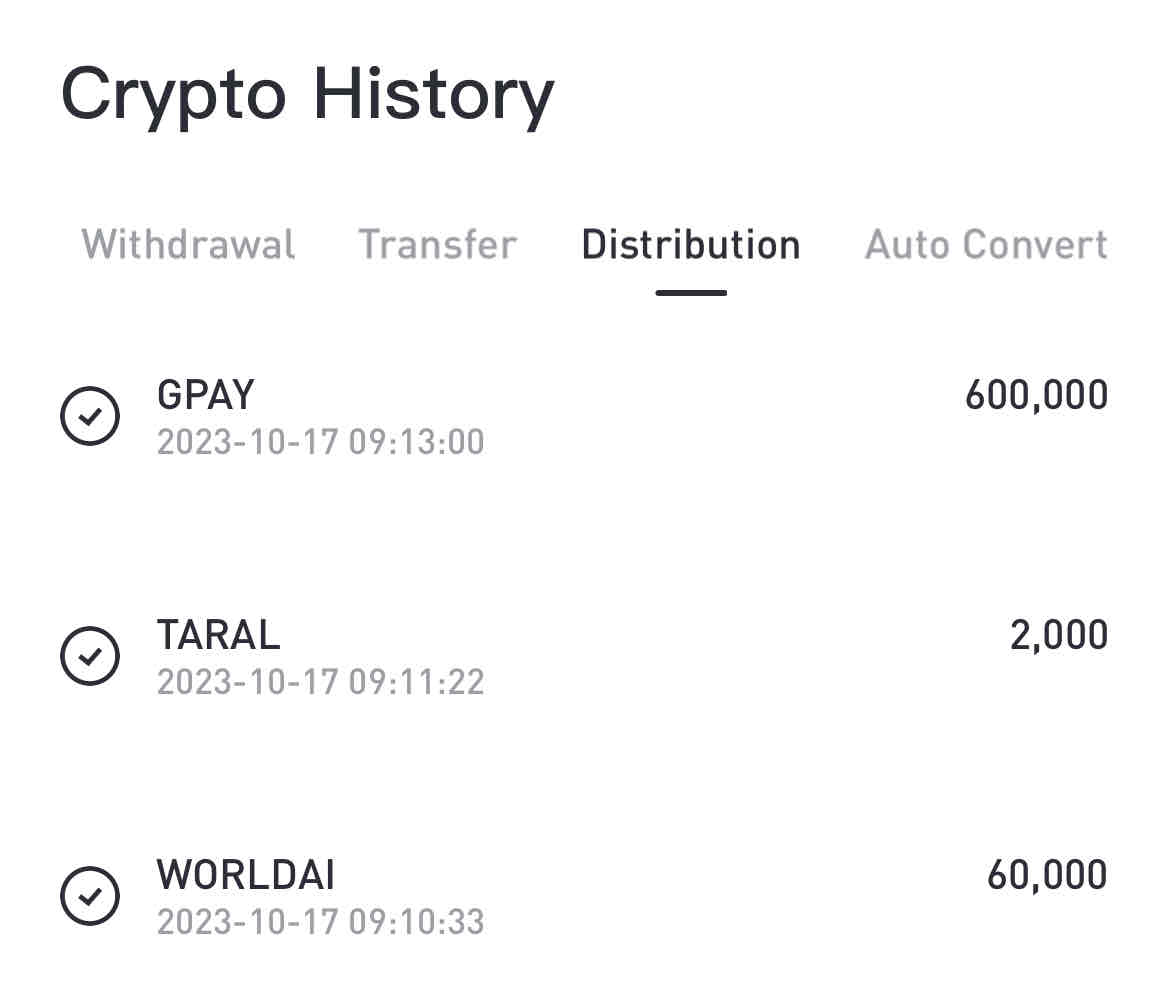Click the TARAL timestamp ending 09:11:22
Image resolution: width=1170 pixels, height=1004 pixels.
[320, 682]
